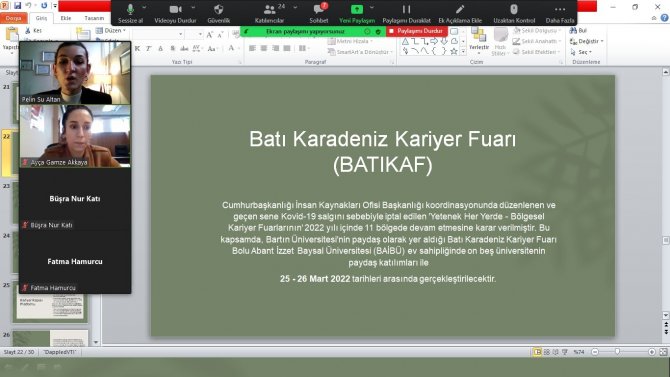The height and width of the screenshot is (377, 670).
Task: Expand share options arrow beside Yeni Paylaşım
Action: [372, 8]
